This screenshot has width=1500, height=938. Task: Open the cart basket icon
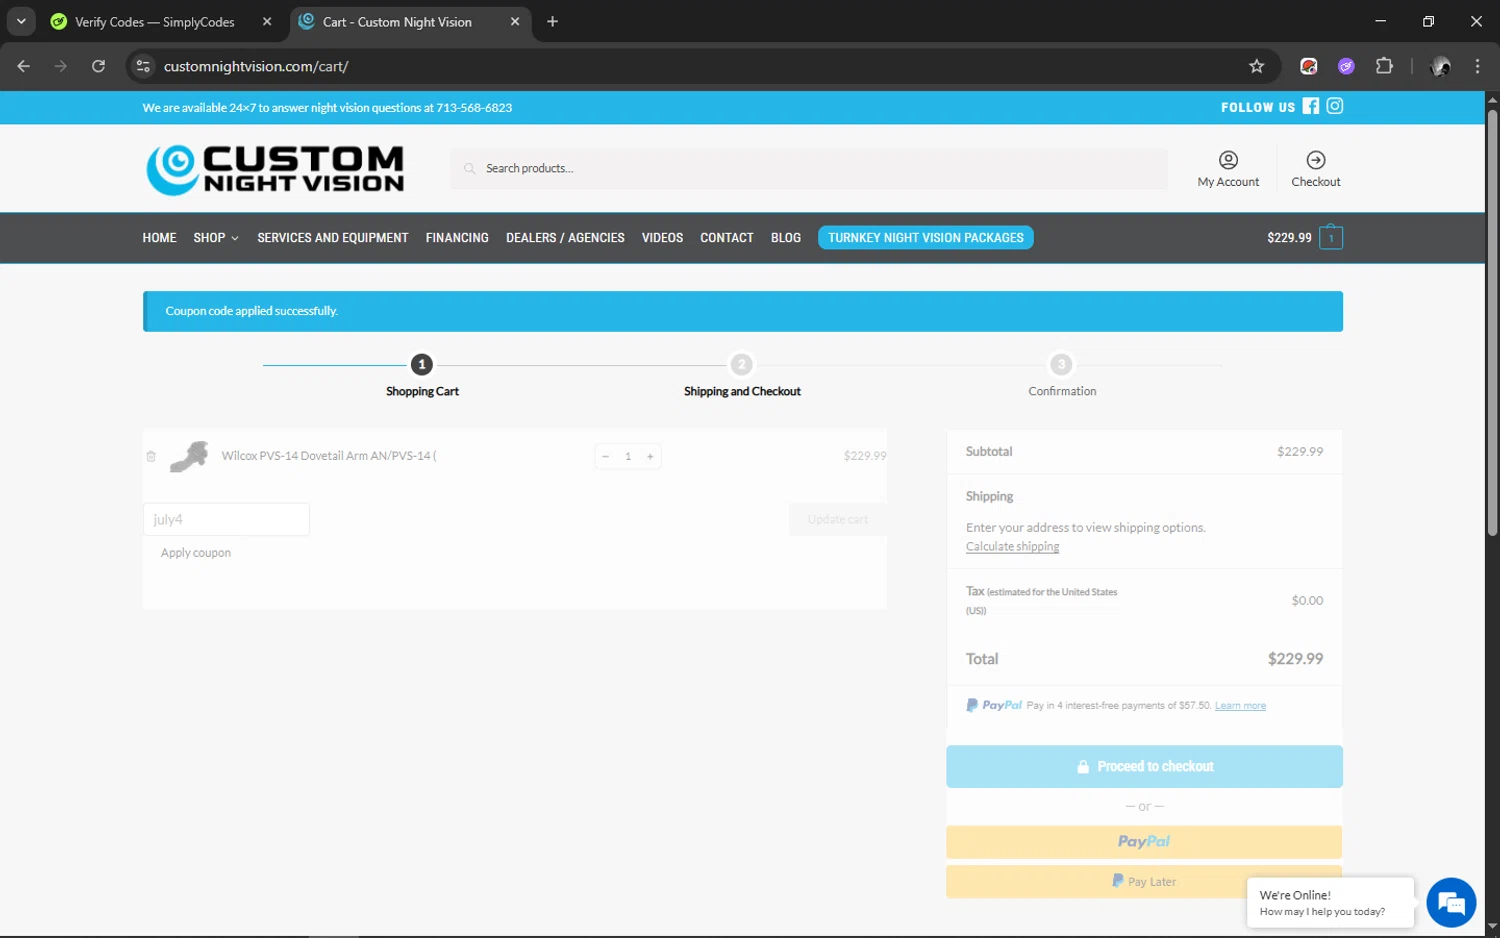1330,238
